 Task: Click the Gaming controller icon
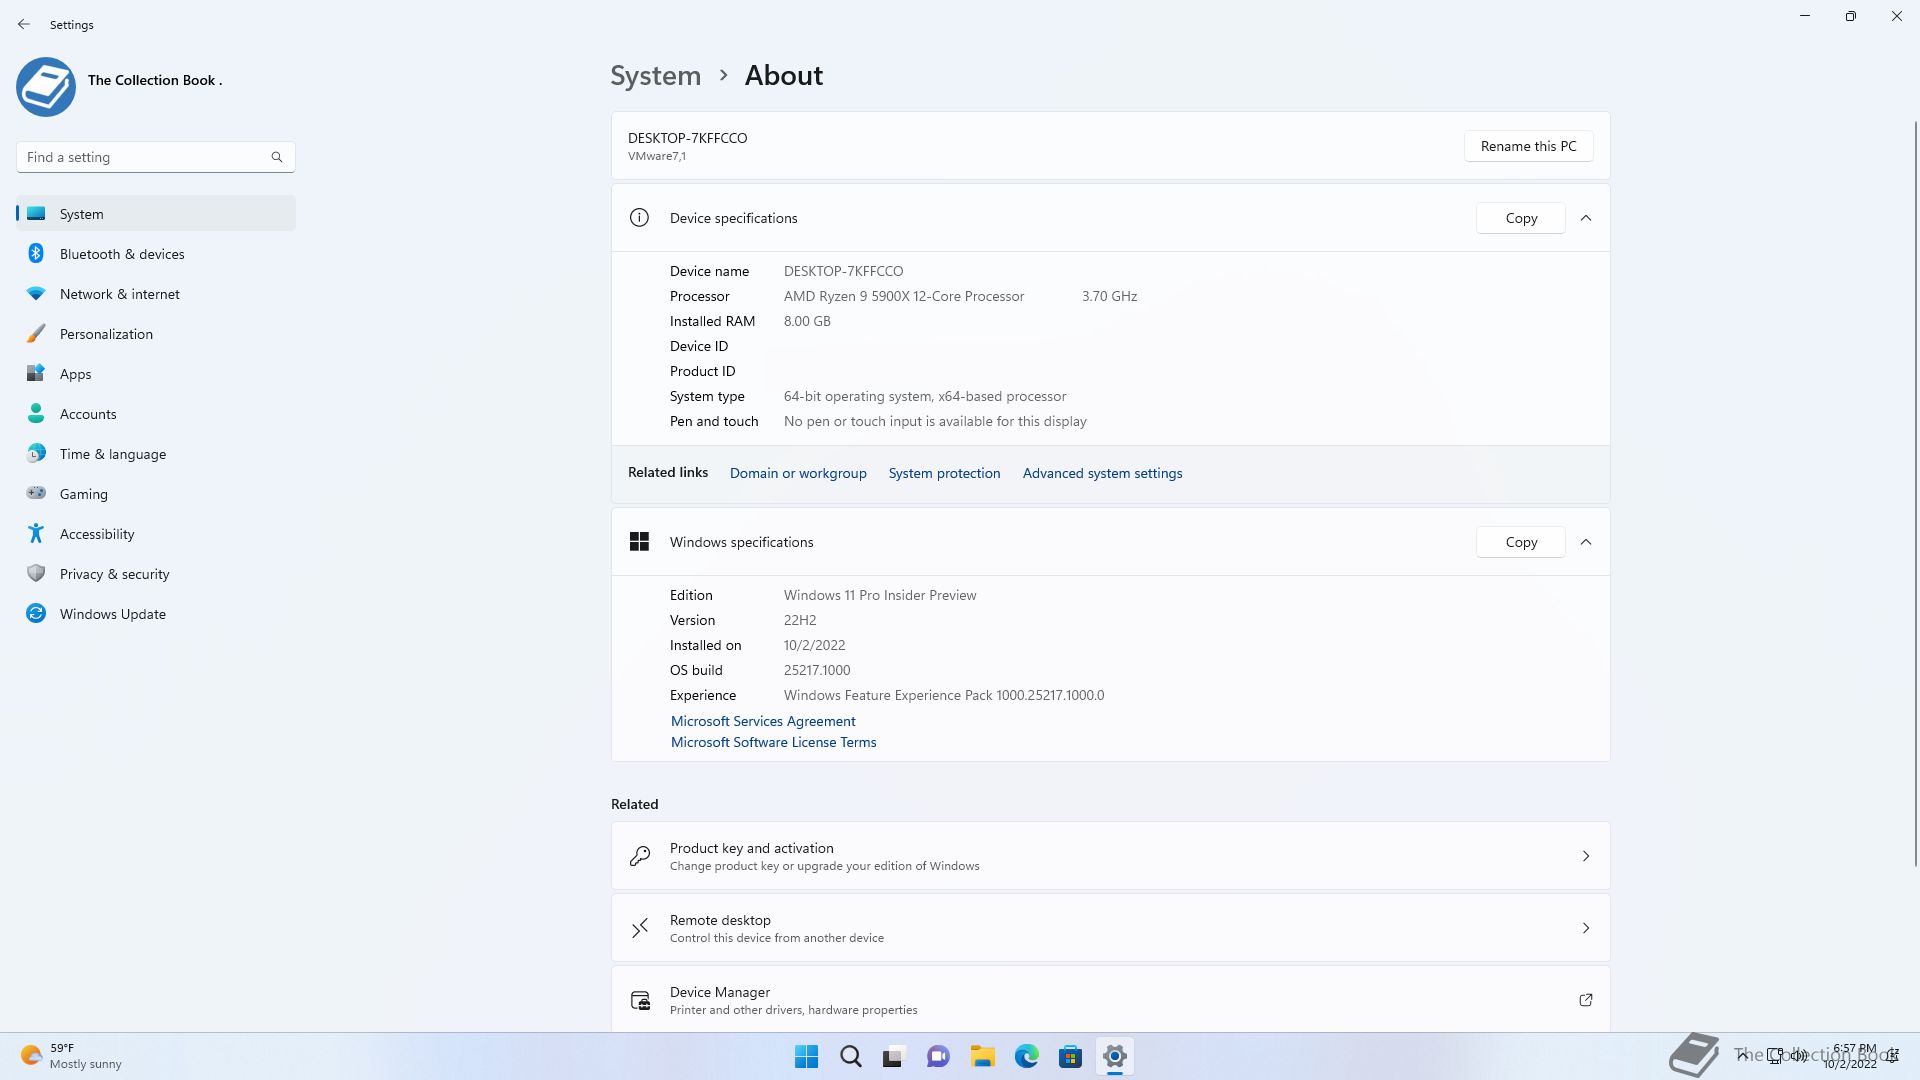(36, 493)
